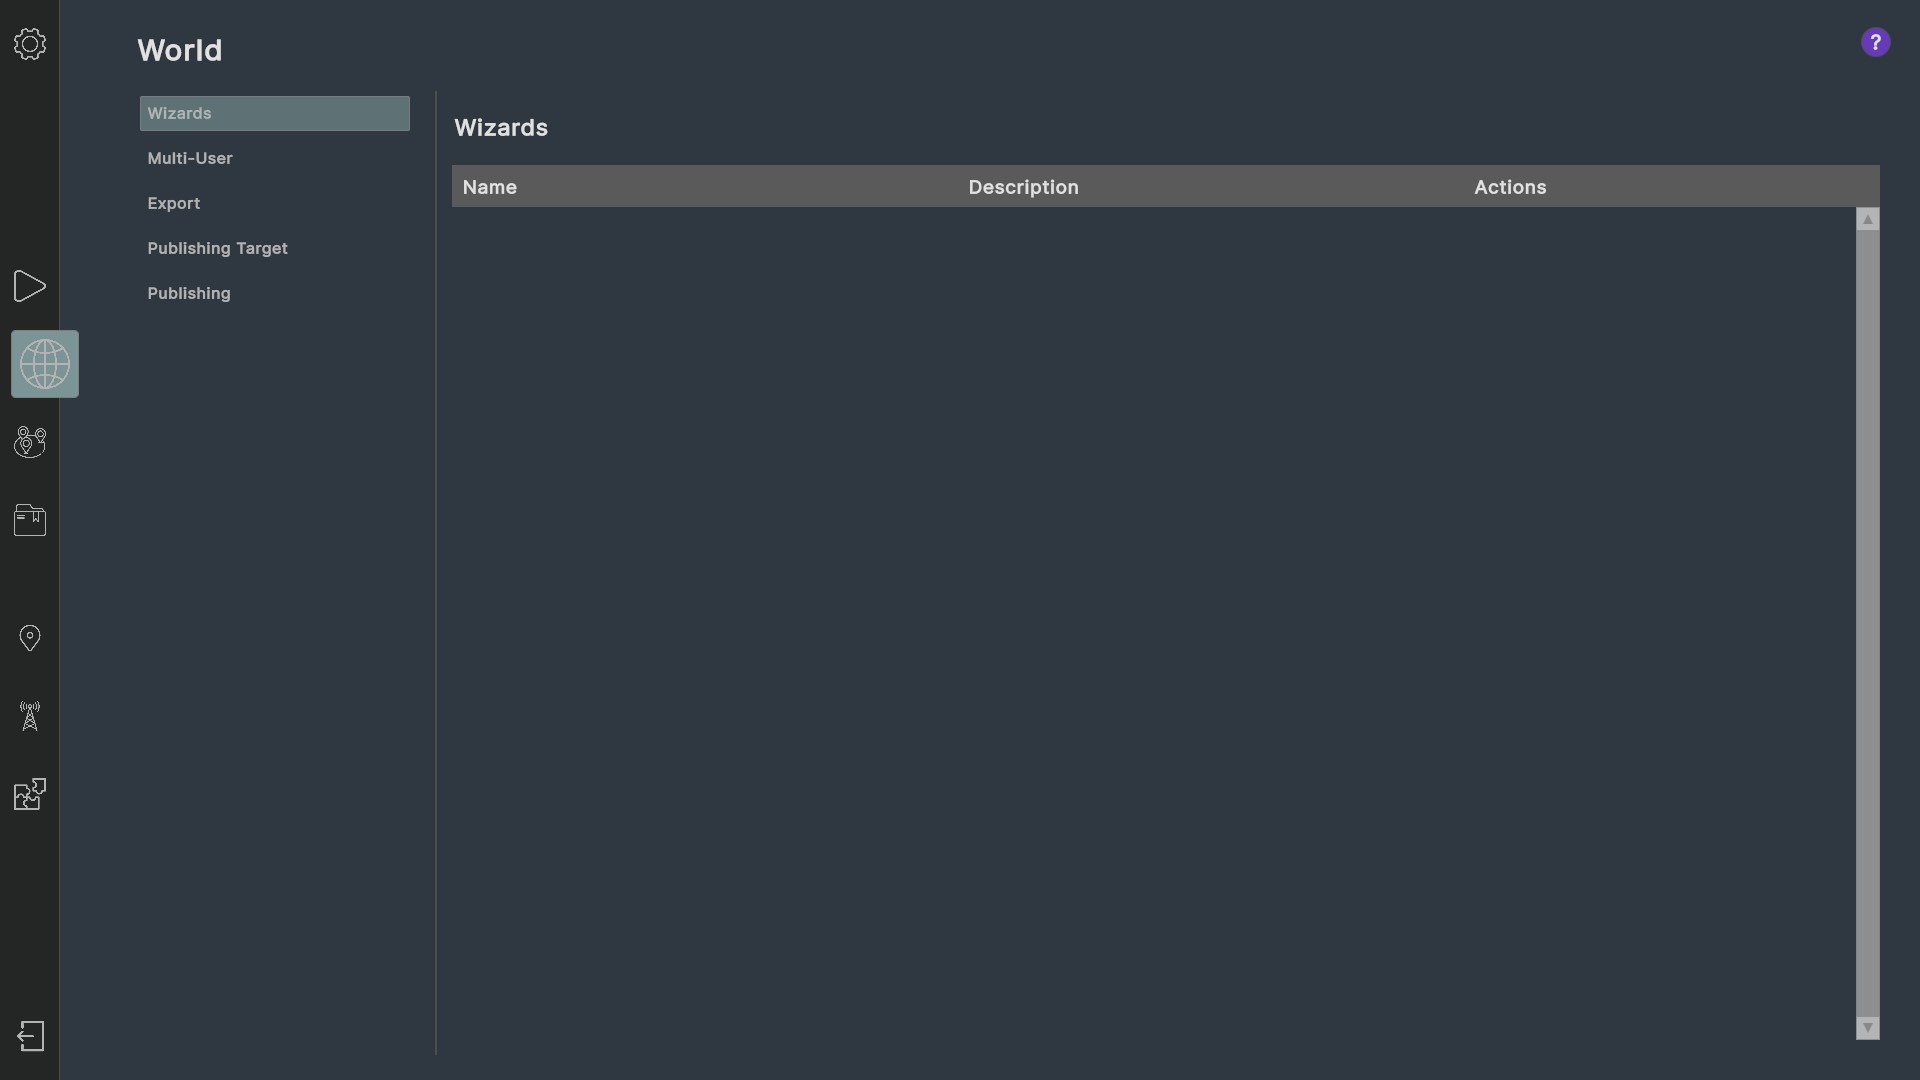Image resolution: width=1920 pixels, height=1080 pixels.
Task: Open the puzzle plugins icon
Action: point(30,794)
